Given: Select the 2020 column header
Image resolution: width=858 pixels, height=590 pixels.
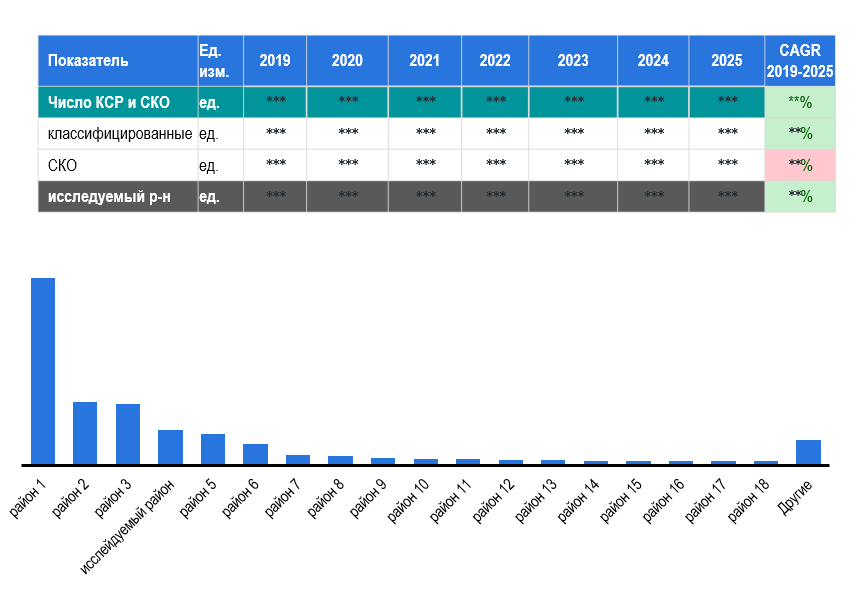Looking at the screenshot, I should (x=347, y=61).
